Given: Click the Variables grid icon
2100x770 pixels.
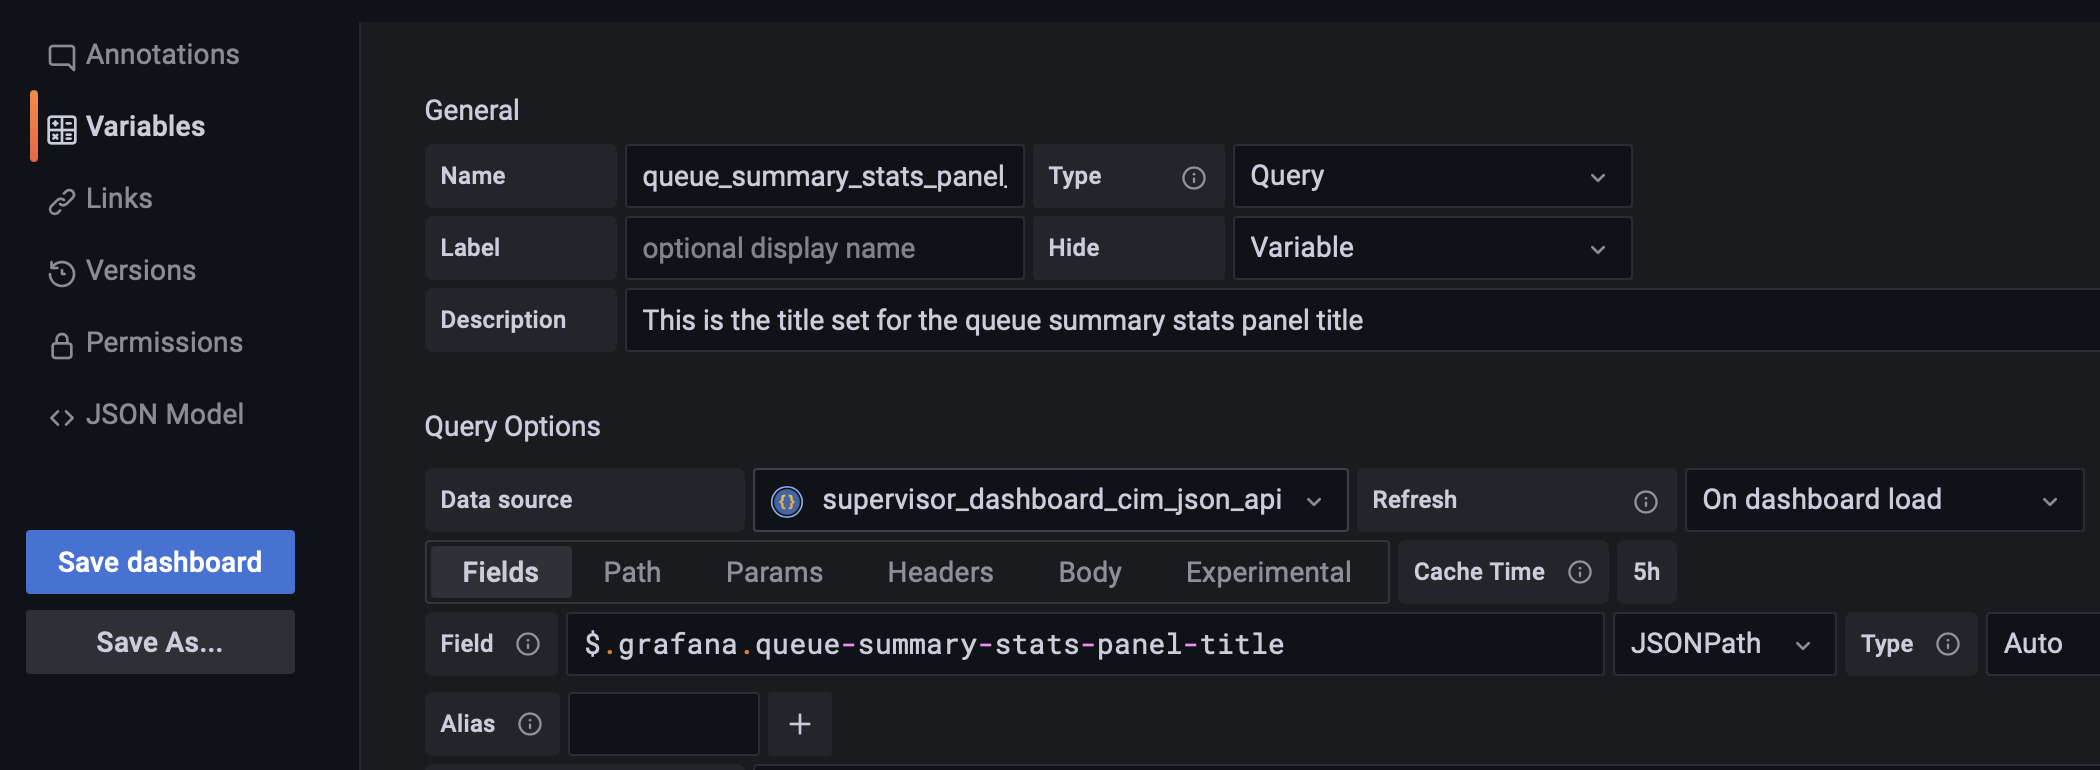Looking at the screenshot, I should coord(62,129).
